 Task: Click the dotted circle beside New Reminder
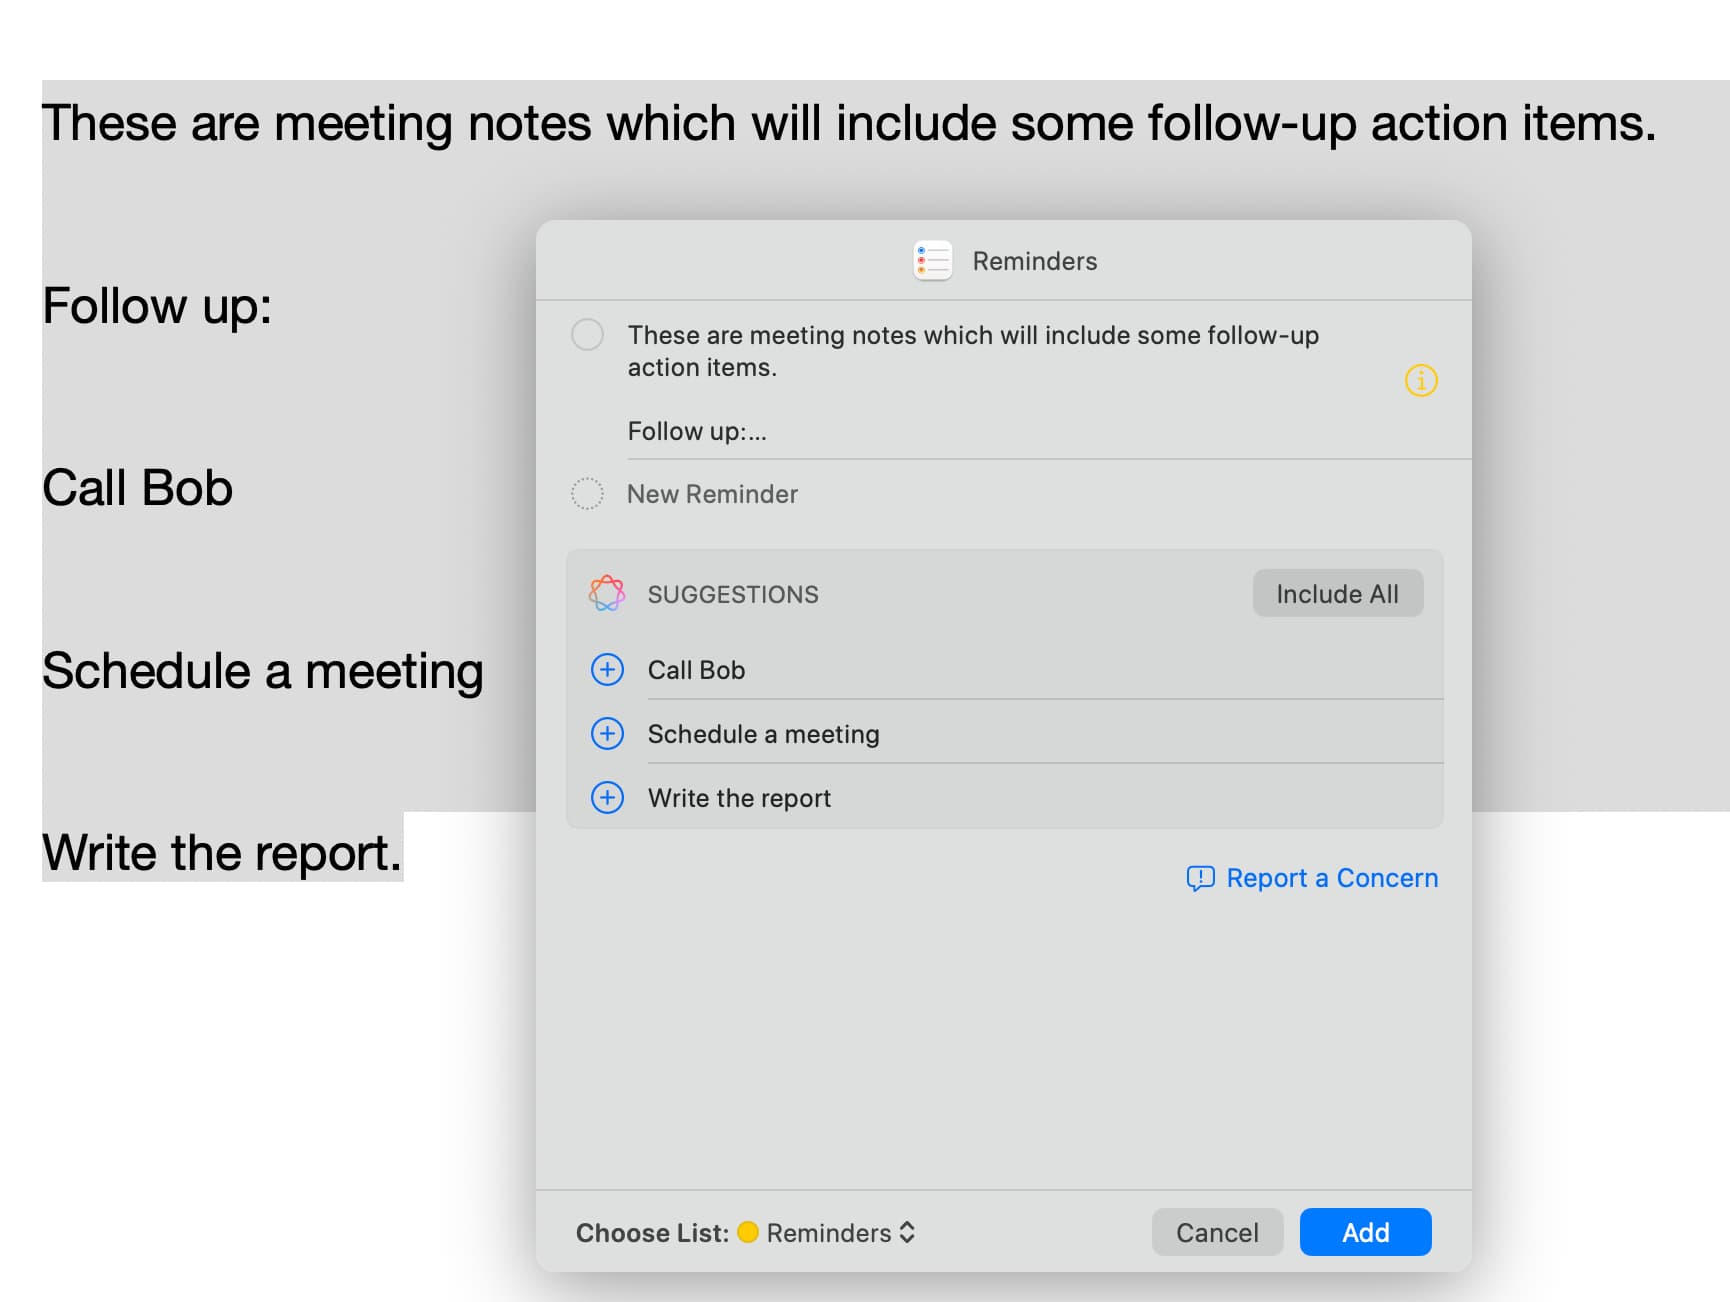(x=587, y=494)
